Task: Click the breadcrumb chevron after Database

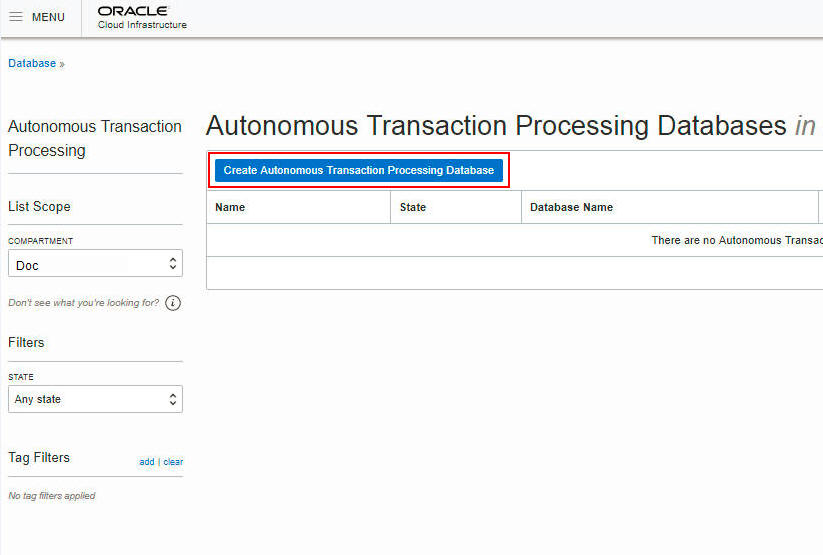Action: click(x=62, y=64)
